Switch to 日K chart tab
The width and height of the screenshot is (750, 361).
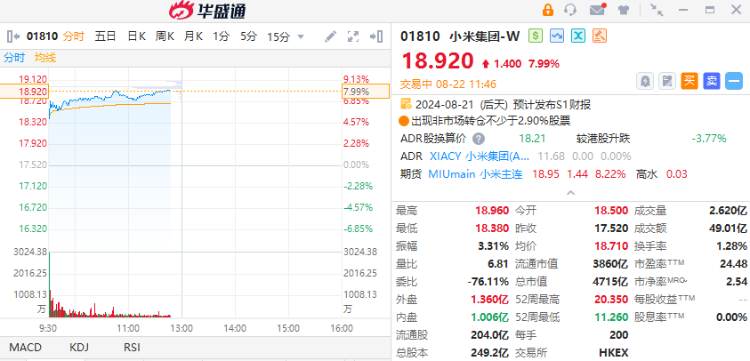(x=136, y=36)
